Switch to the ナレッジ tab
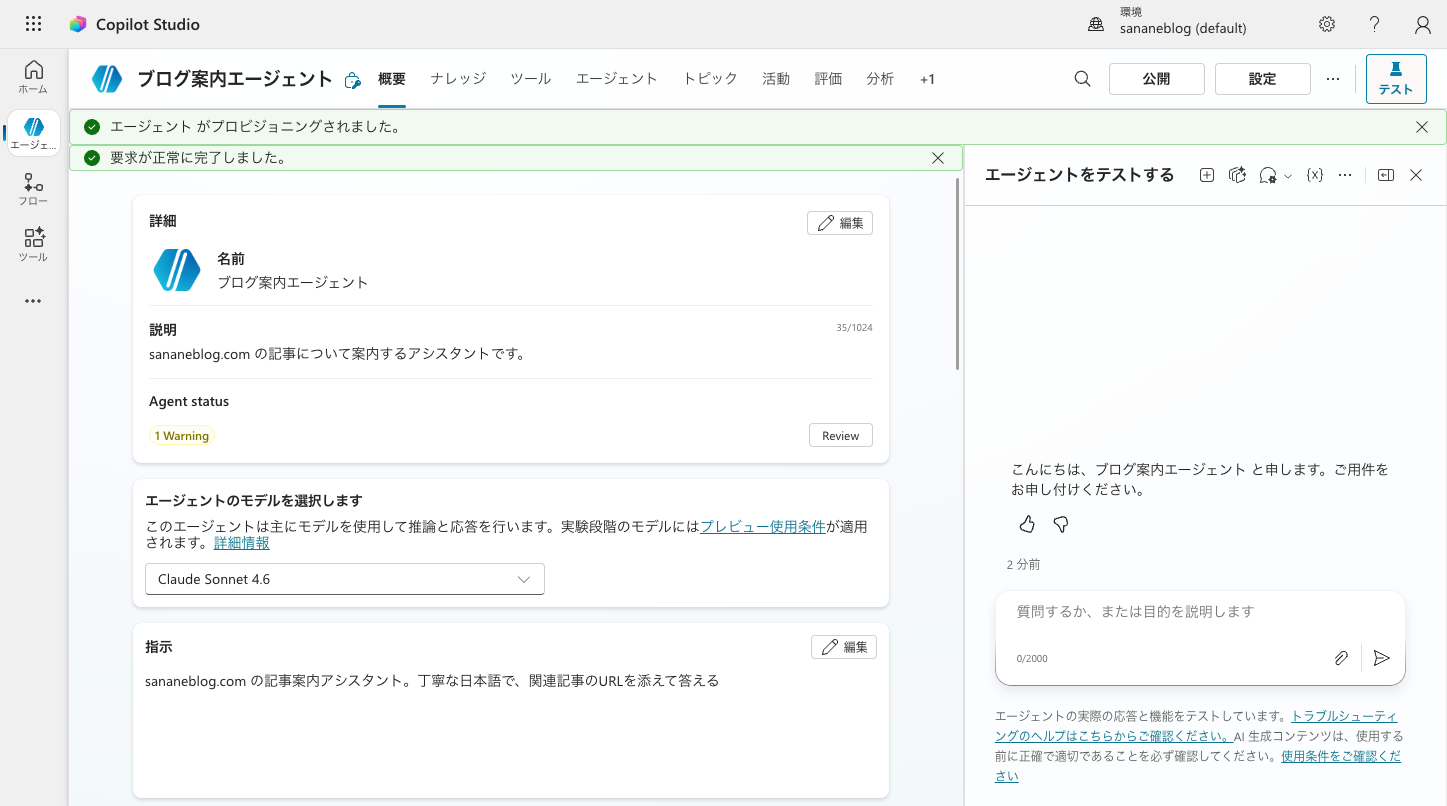Screen dimensions: 1447x806 tap(458, 79)
